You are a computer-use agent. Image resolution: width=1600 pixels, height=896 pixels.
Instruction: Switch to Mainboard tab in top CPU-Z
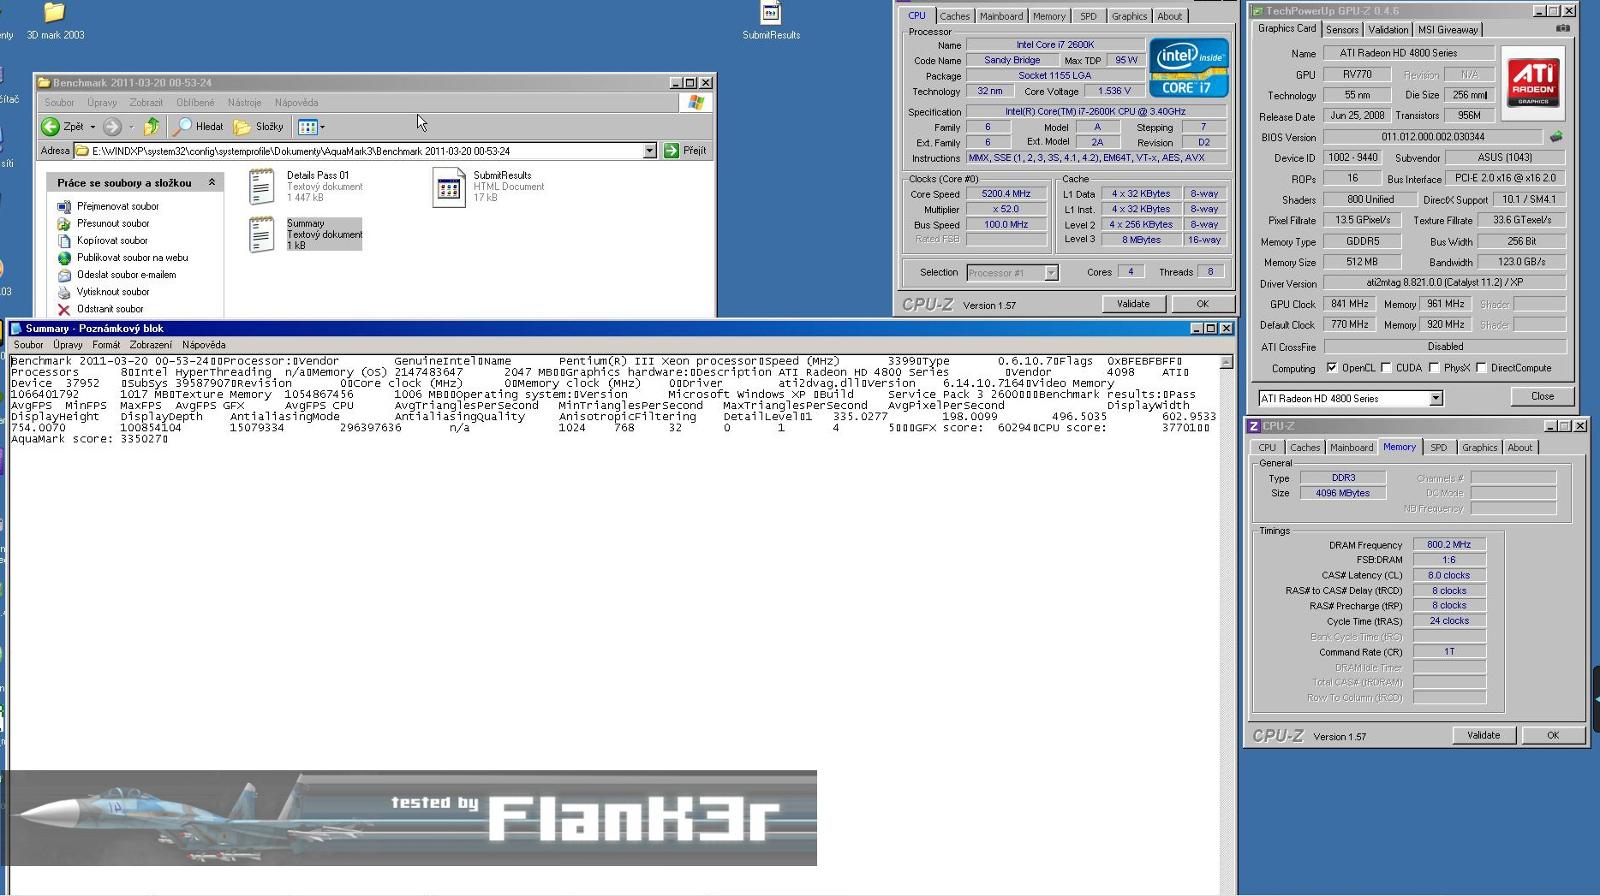pos(1001,16)
